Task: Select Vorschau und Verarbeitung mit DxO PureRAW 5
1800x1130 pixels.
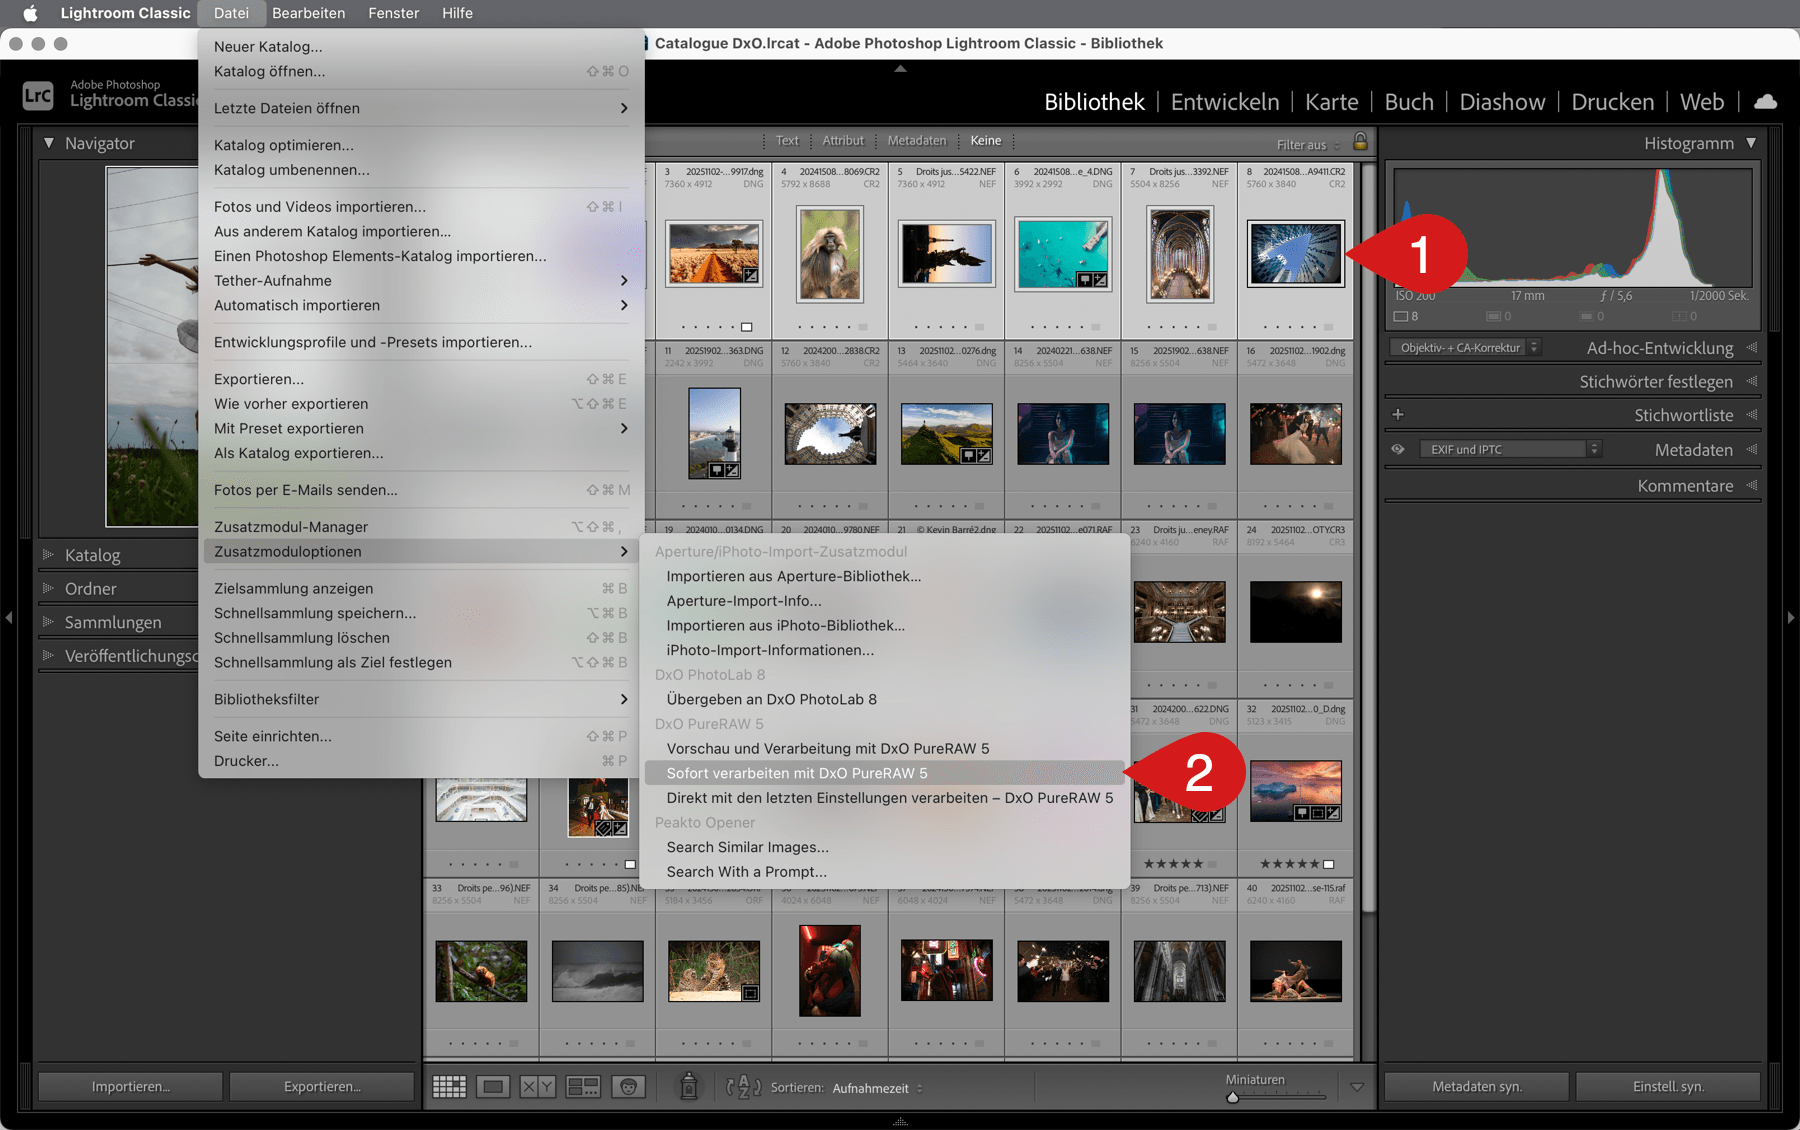Action: pyautogui.click(x=885, y=748)
